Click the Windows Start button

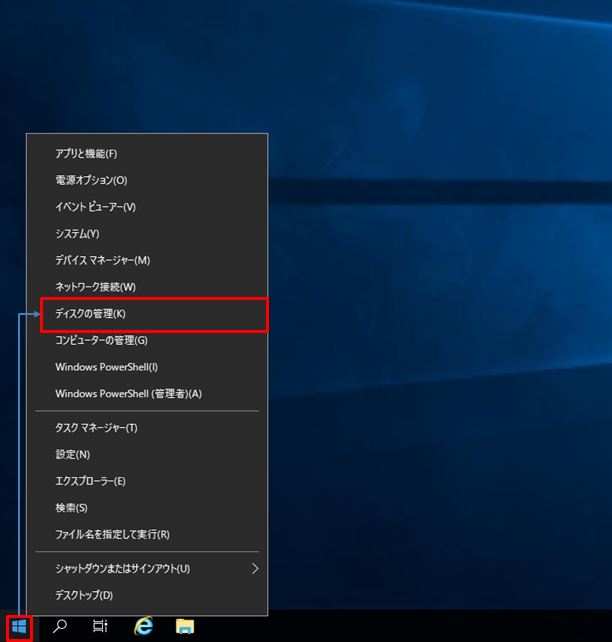(x=19, y=626)
